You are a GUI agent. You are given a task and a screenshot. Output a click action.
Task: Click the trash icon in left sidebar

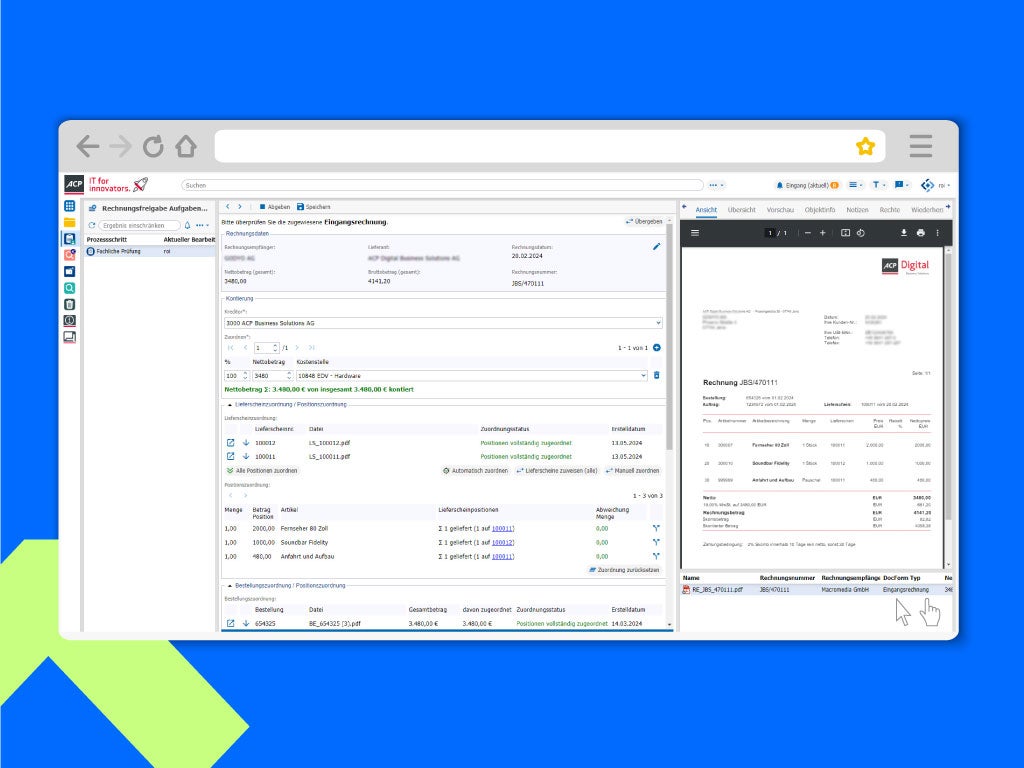click(x=69, y=304)
